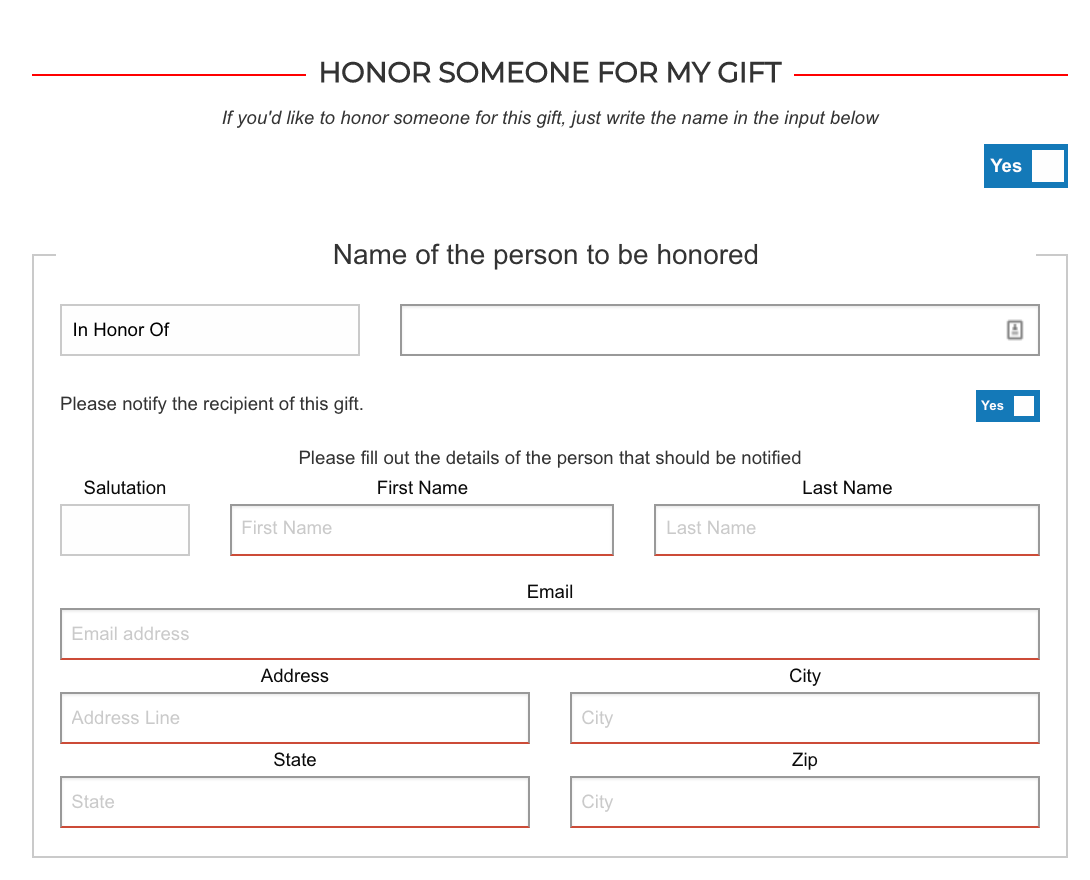Open the In Honor Of dropdown

210,330
